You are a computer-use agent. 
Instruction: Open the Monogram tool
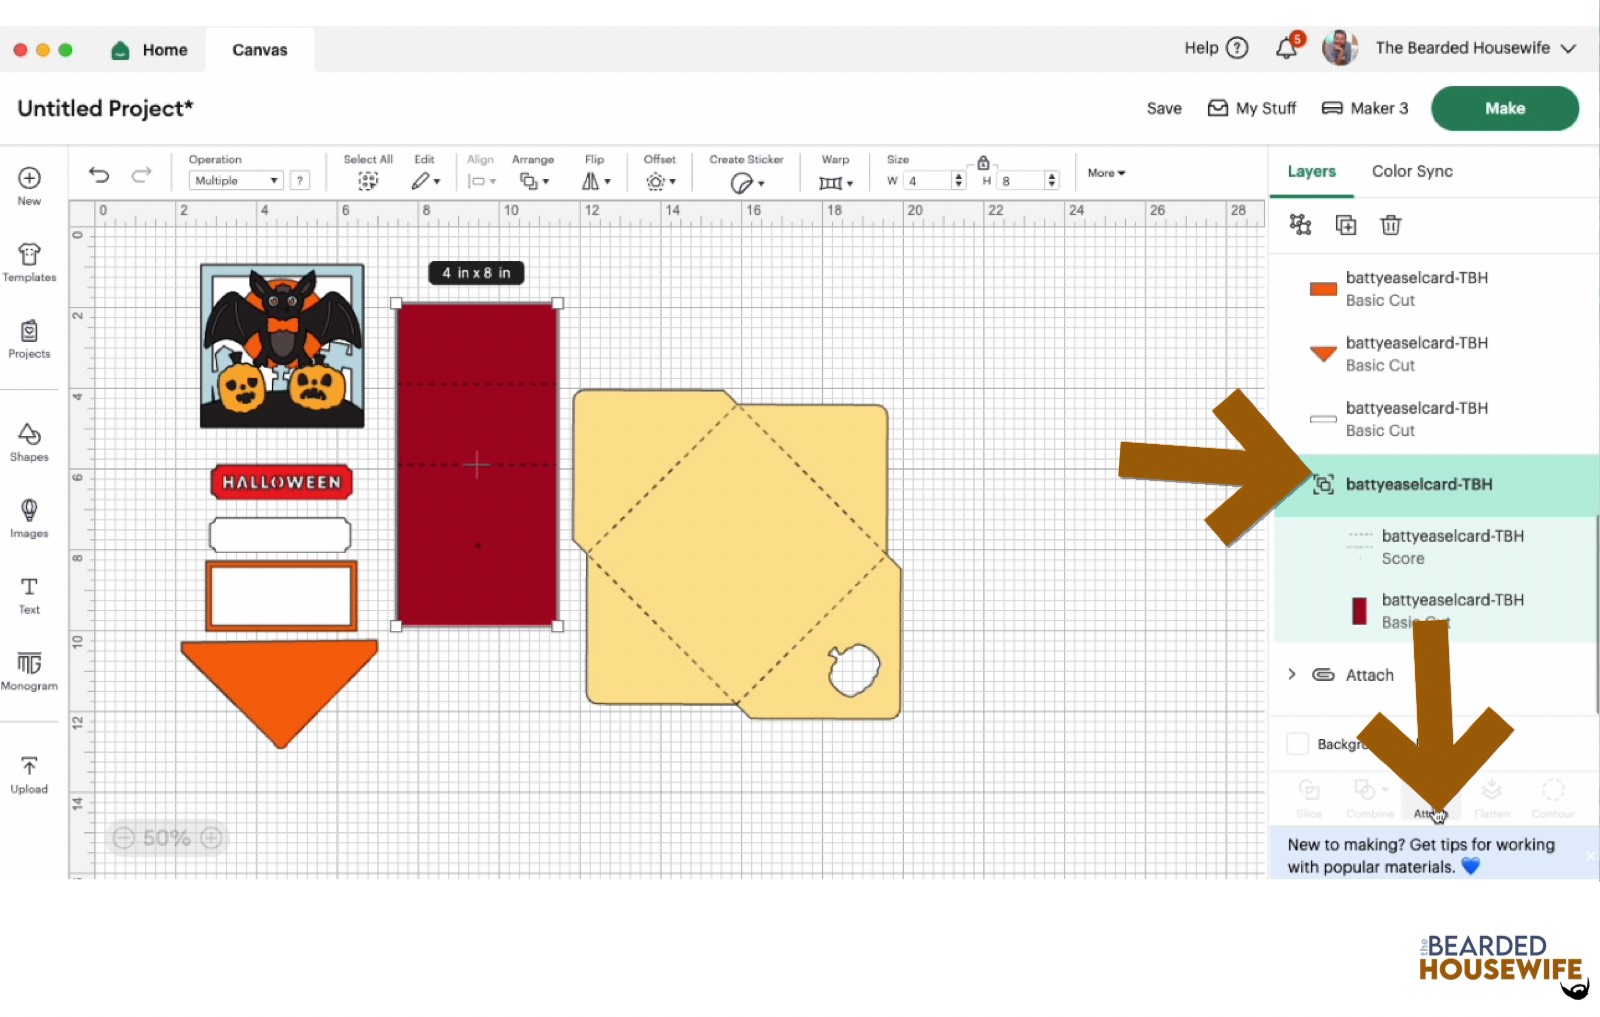(29, 670)
